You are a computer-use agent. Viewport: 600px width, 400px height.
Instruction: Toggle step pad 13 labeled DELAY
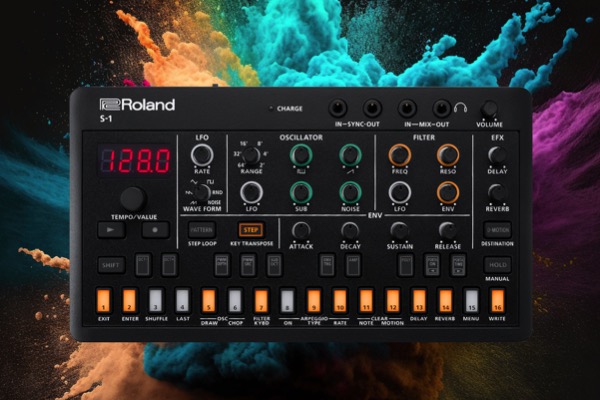tap(419, 300)
